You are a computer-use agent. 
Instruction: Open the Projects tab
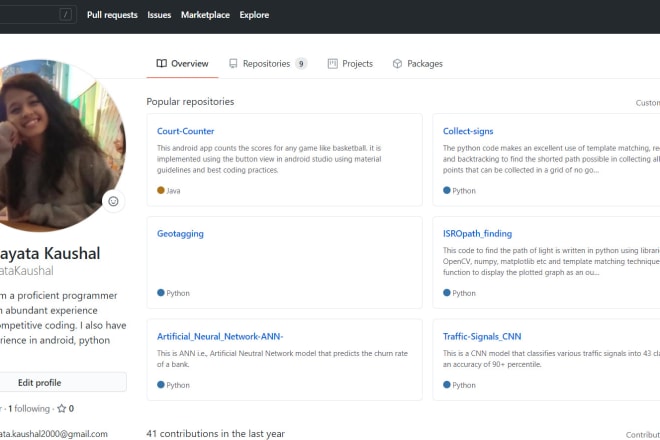tap(350, 64)
